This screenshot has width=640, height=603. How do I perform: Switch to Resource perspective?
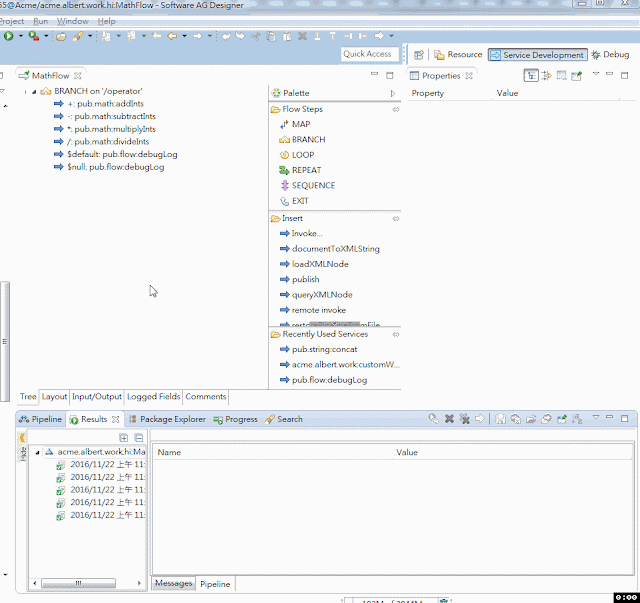coord(458,55)
